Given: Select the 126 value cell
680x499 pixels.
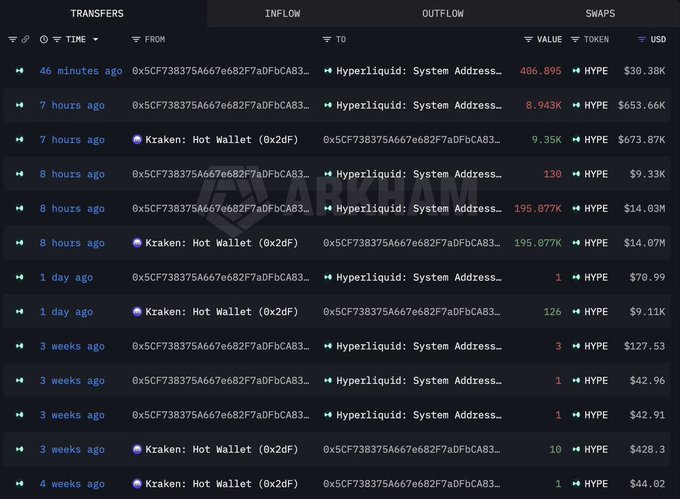Looking at the screenshot, I should (x=552, y=312).
